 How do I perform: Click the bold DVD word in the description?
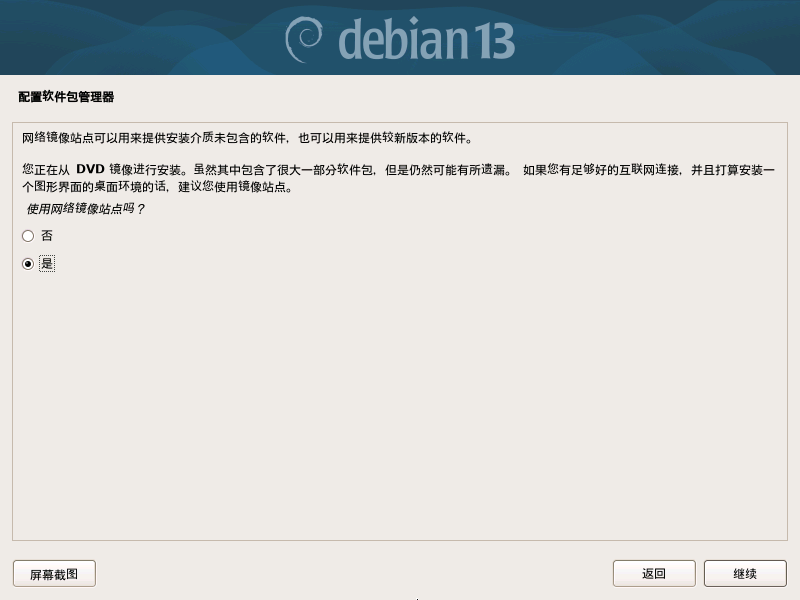pos(90,169)
